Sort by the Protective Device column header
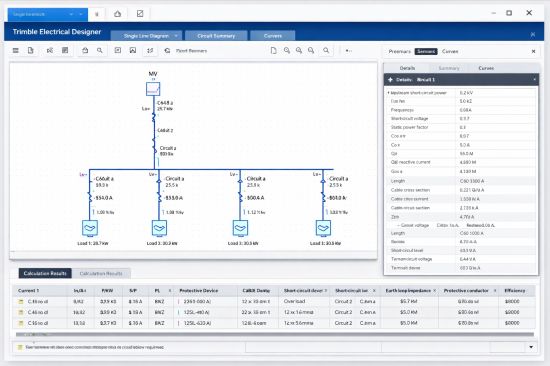Image resolution: width=550 pixels, height=366 pixels. pyautogui.click(x=199, y=291)
